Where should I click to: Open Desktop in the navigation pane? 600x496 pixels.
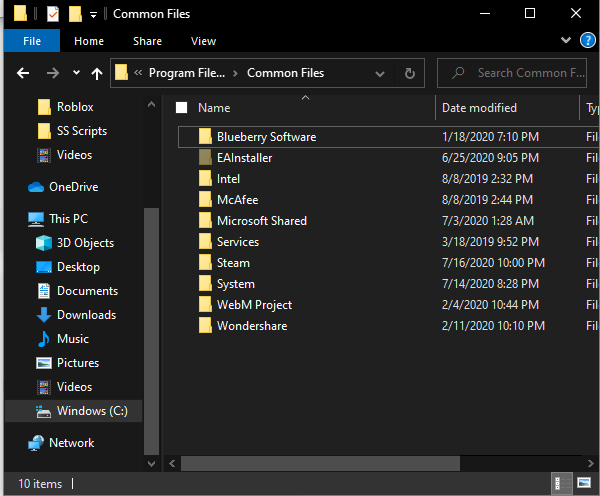click(x=78, y=267)
